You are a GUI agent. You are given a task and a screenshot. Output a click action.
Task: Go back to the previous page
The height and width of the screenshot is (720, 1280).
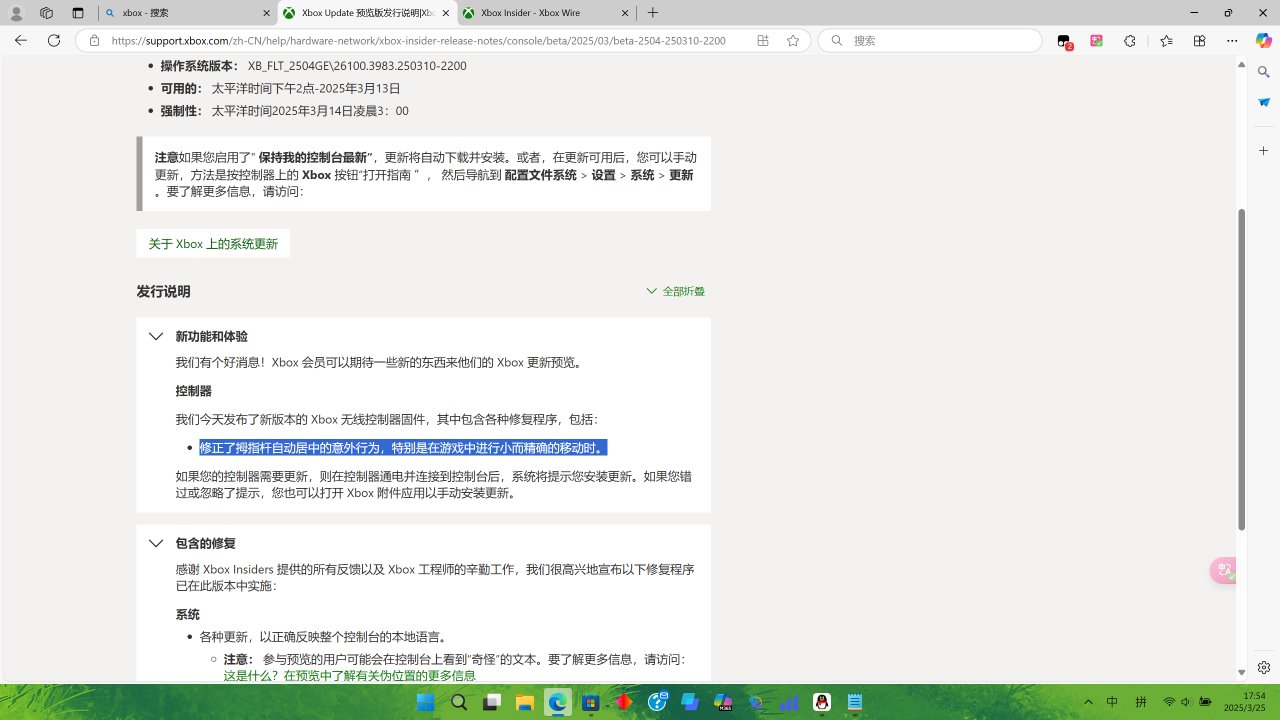click(x=21, y=41)
